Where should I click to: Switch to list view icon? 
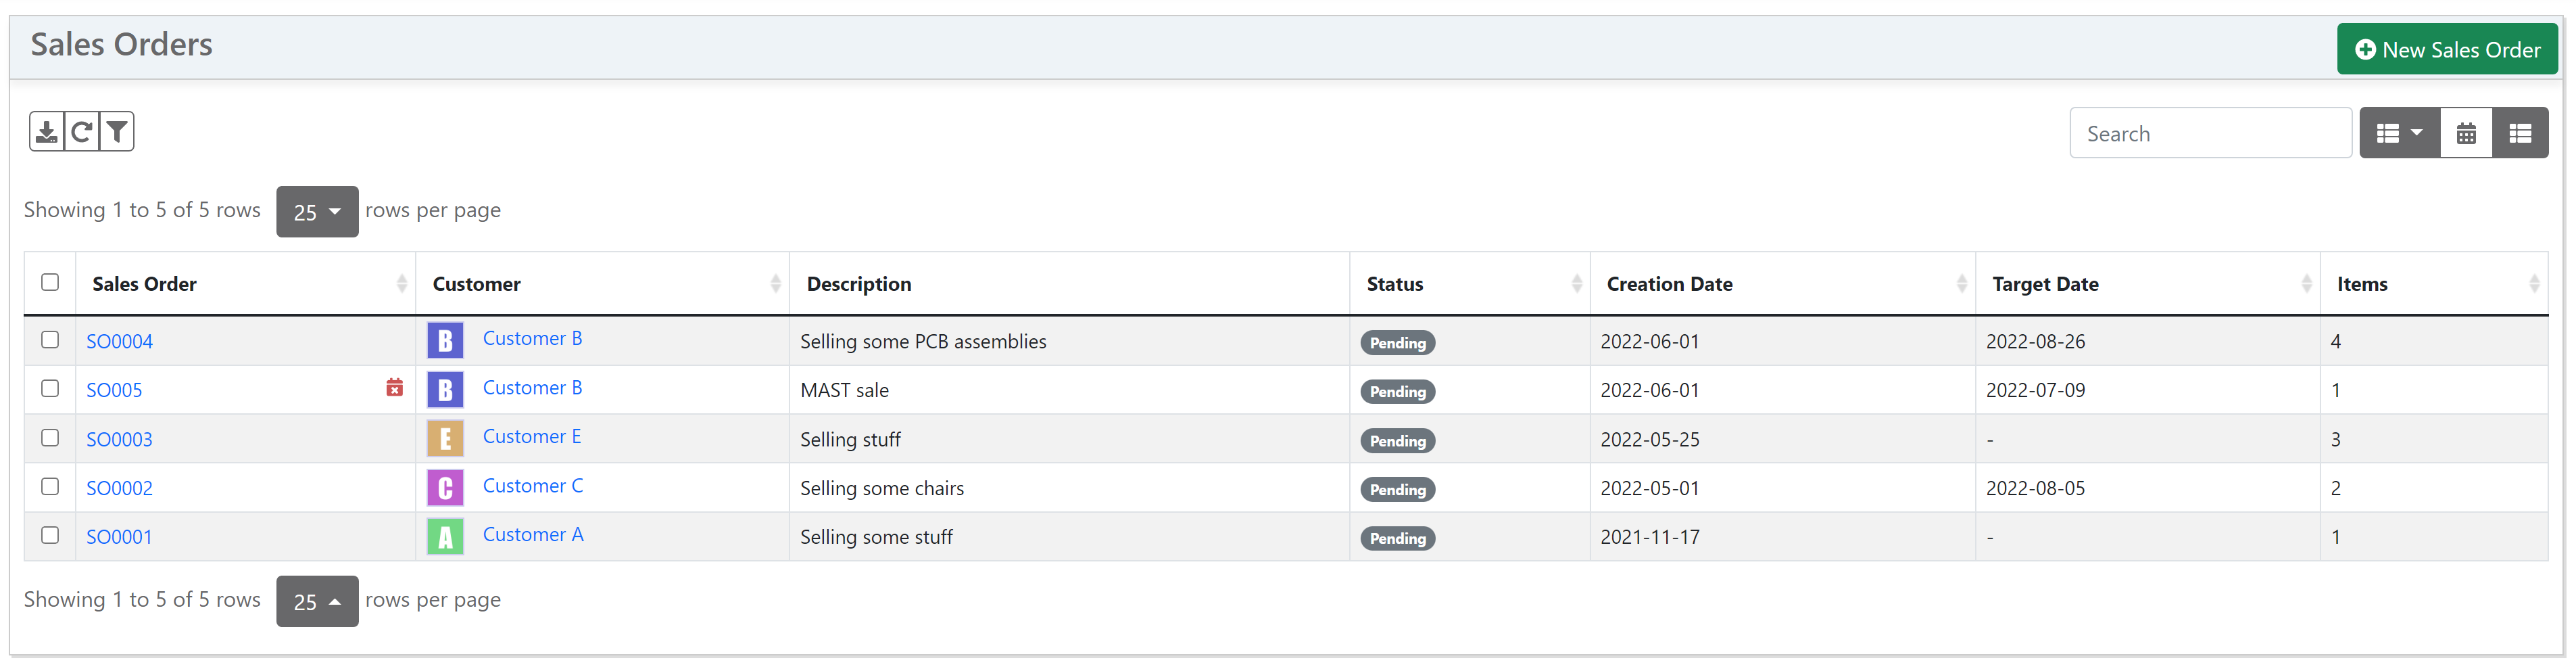(2519, 133)
